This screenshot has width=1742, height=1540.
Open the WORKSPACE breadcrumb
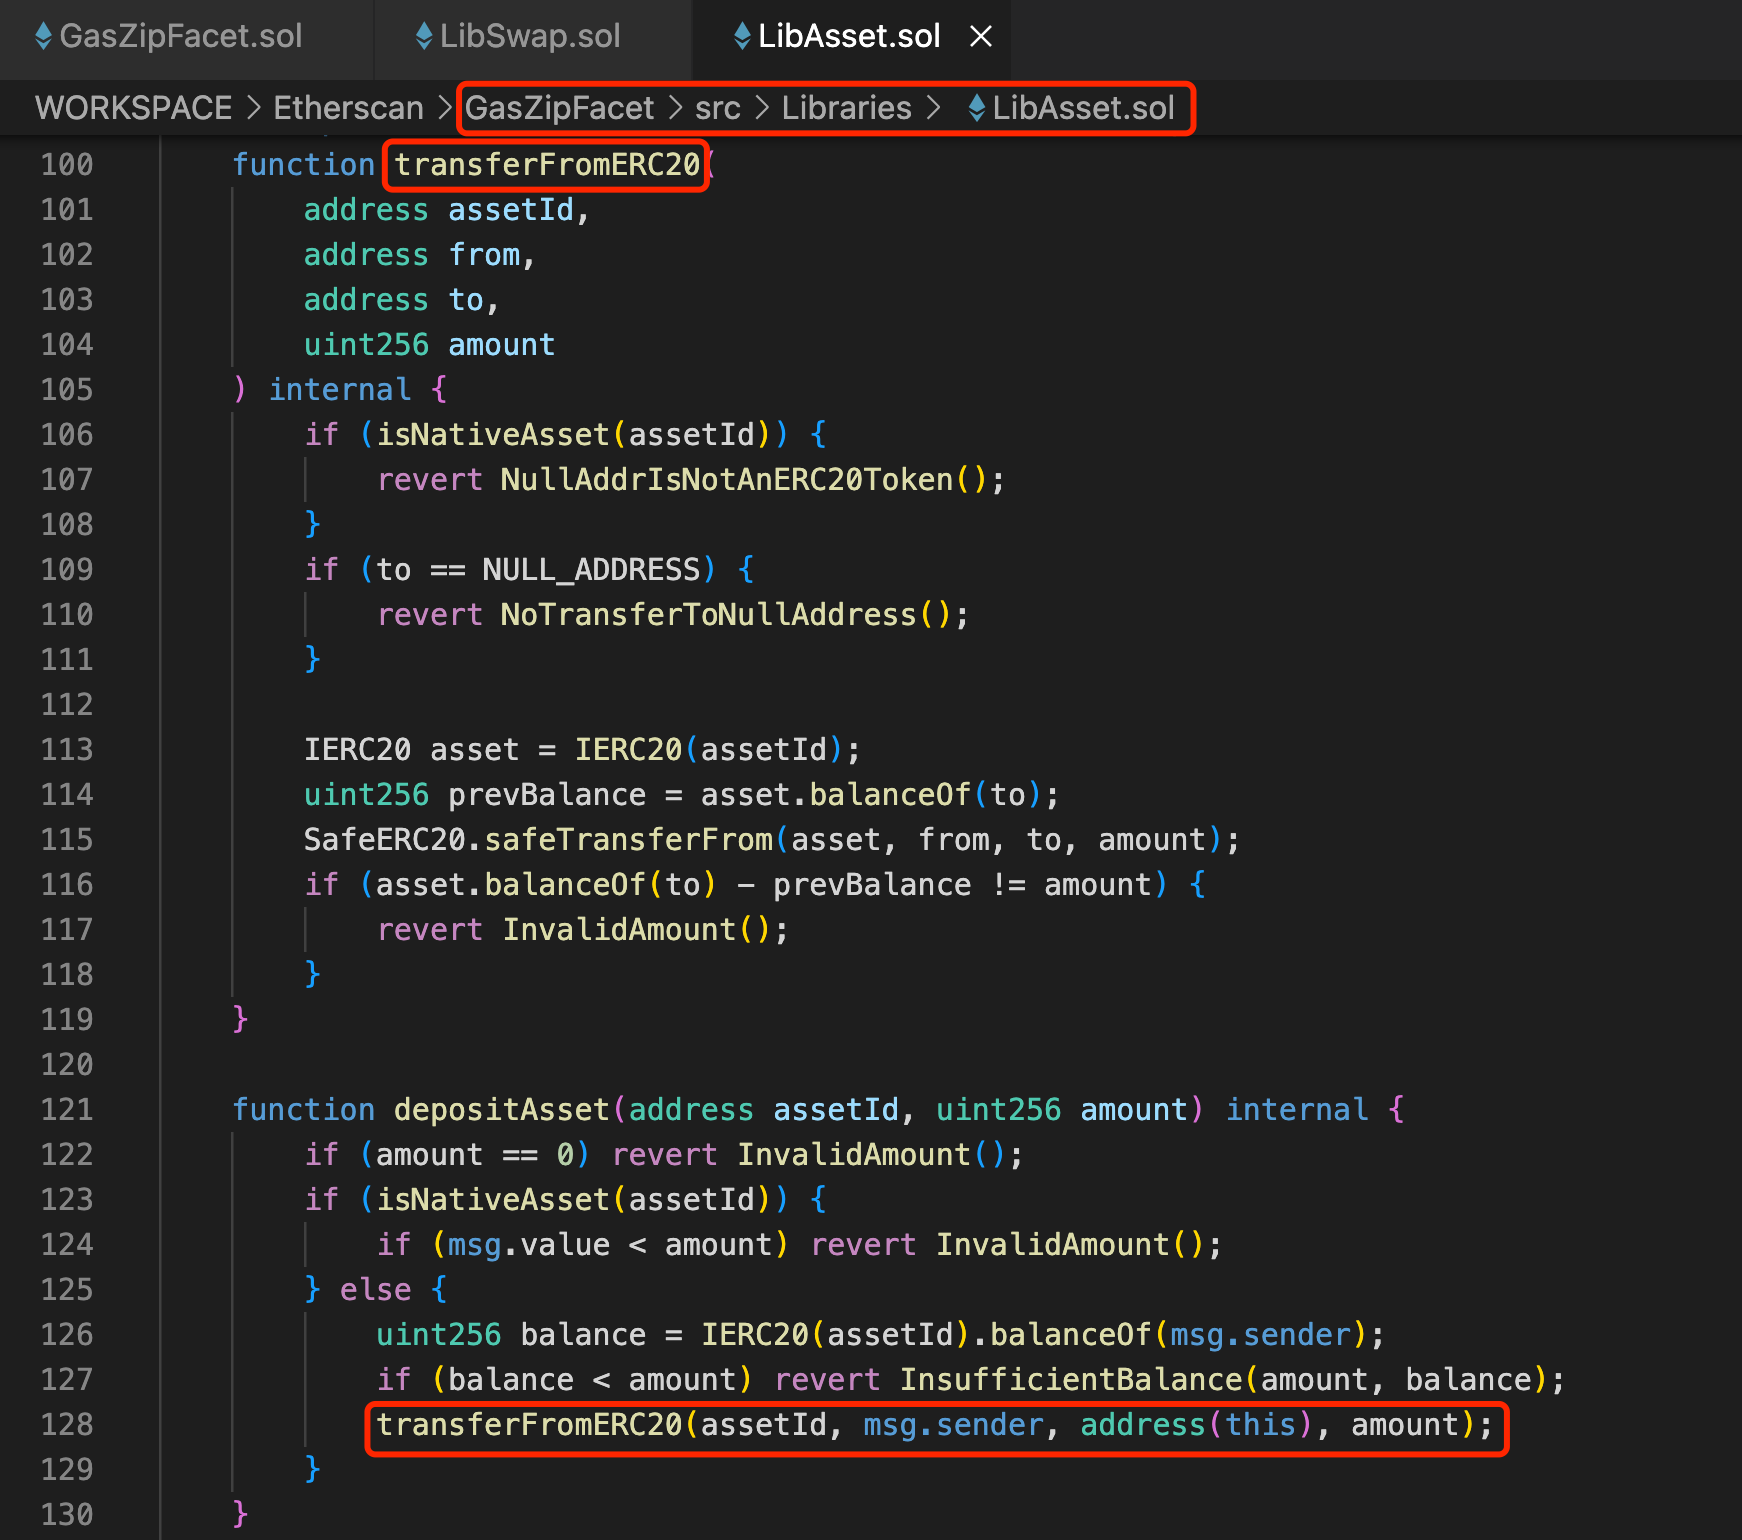(133, 108)
